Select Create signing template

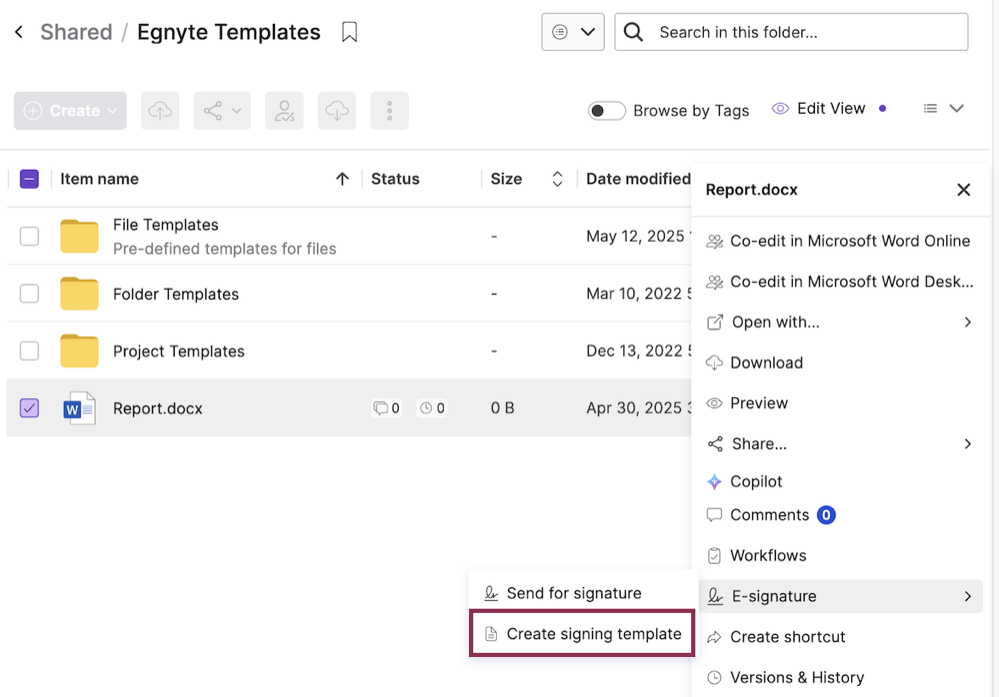tap(582, 634)
